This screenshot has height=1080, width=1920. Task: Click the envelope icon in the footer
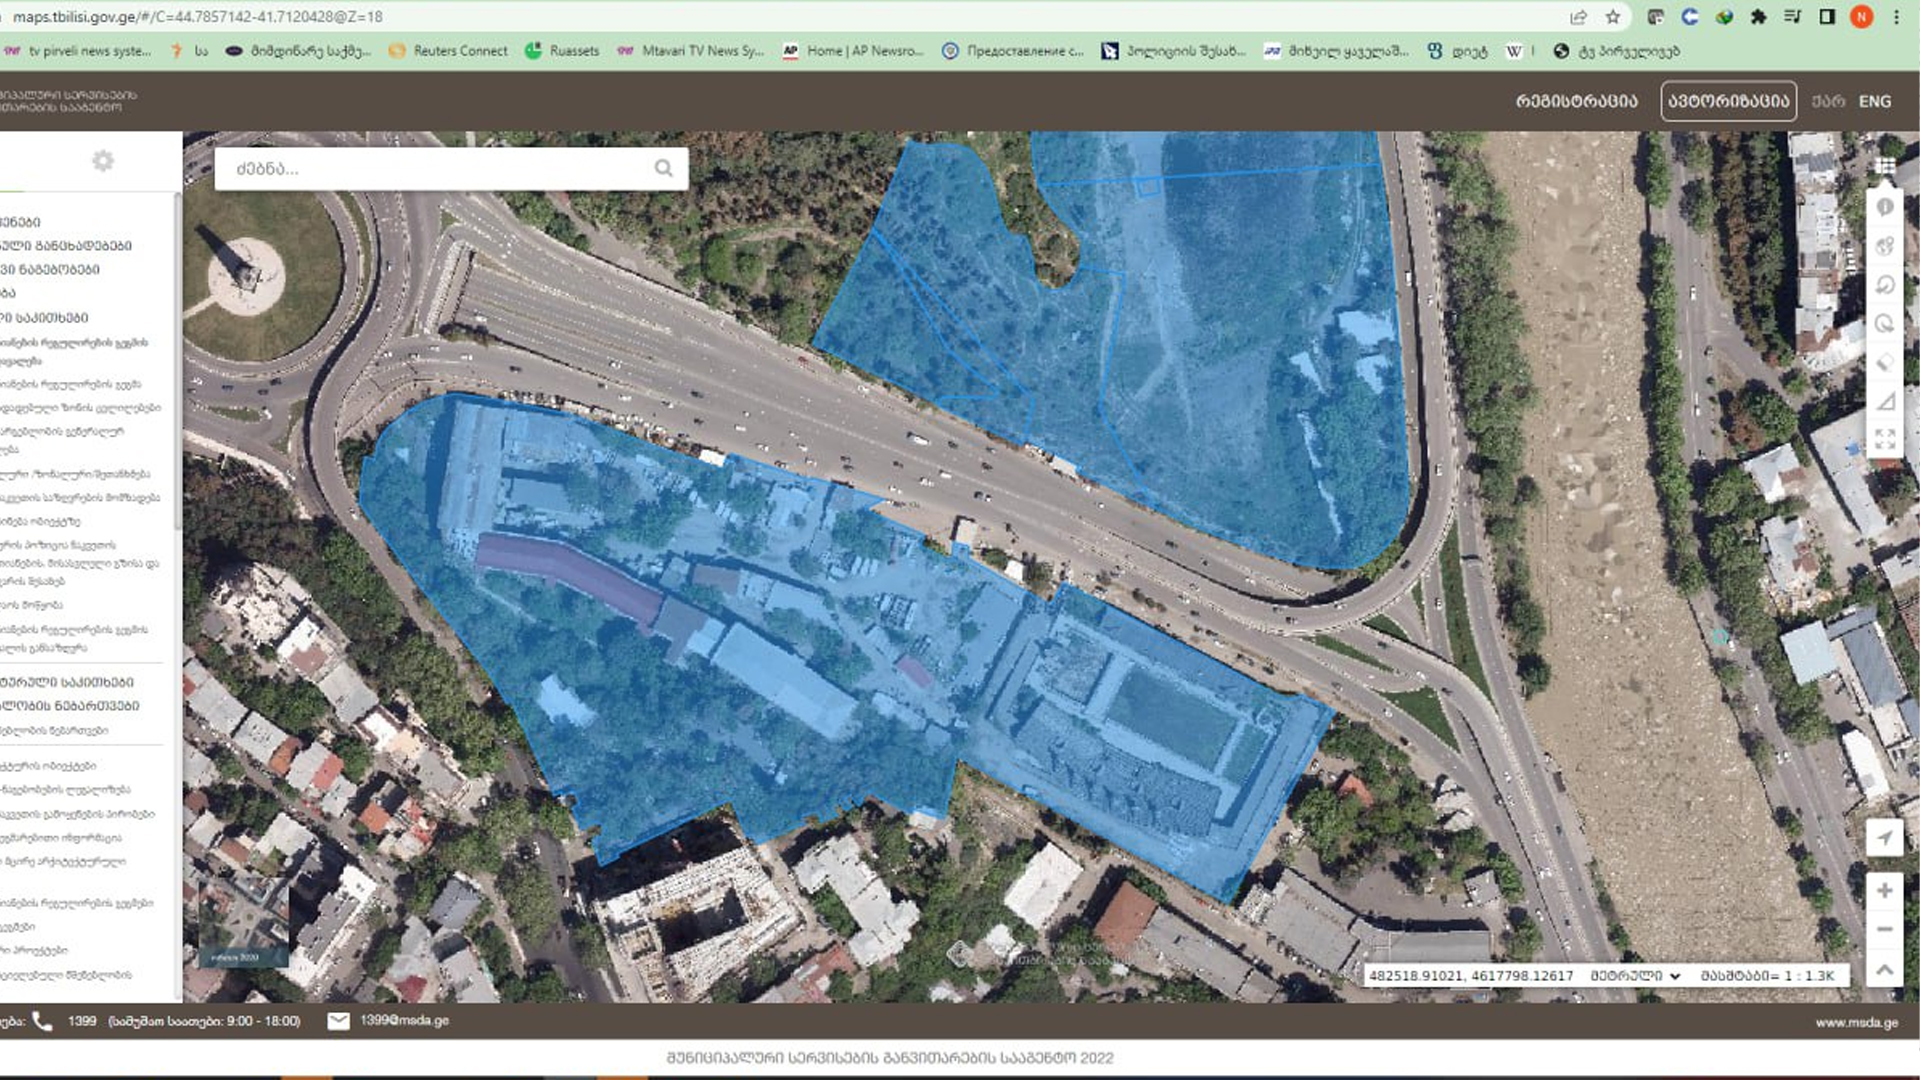click(x=339, y=1021)
